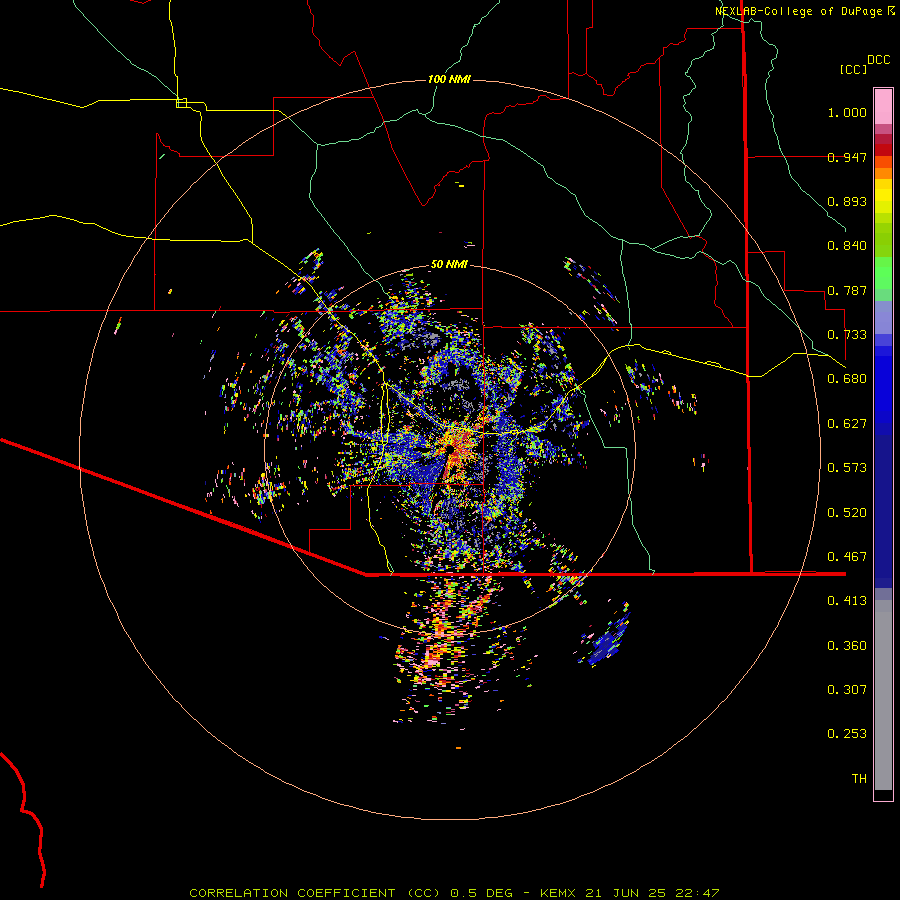900x900 pixels.
Task: Click the 0.947 color scale label
Action: tap(847, 157)
